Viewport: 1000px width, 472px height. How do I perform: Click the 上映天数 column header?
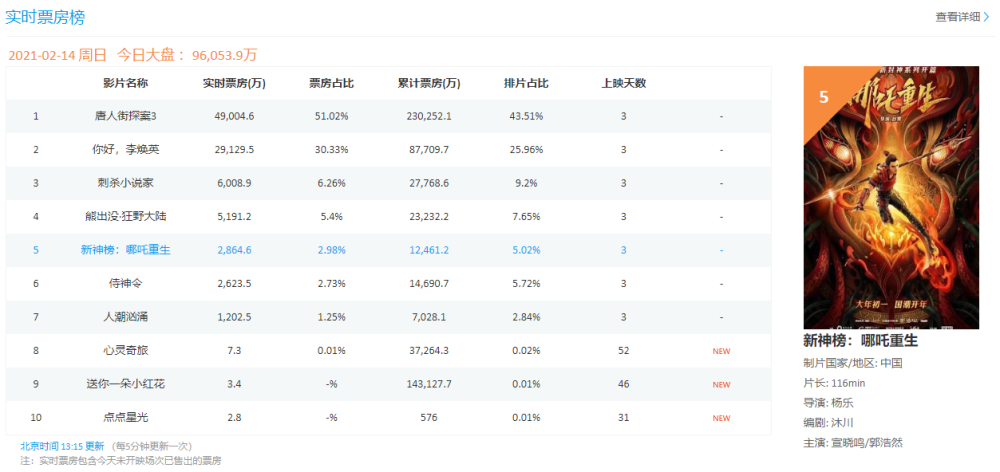point(624,84)
